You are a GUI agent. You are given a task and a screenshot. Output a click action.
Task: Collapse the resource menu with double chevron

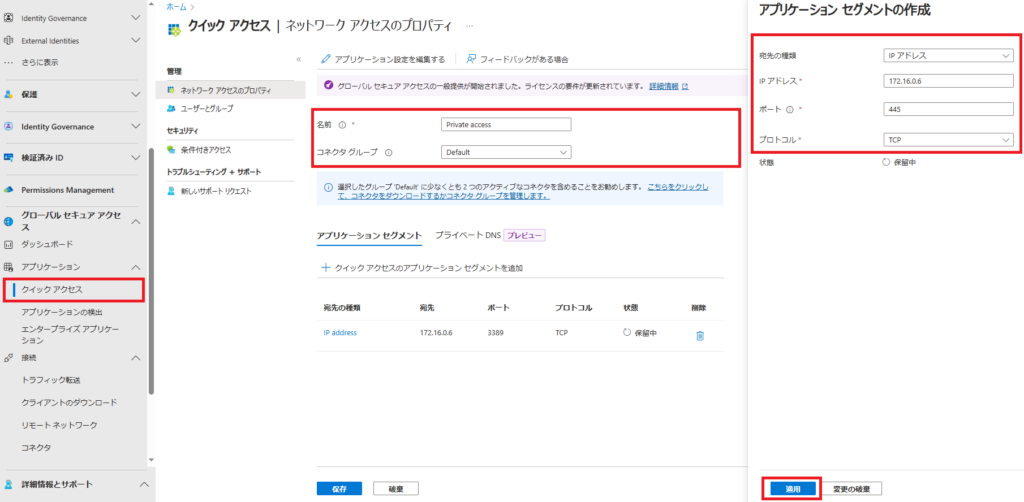click(x=298, y=59)
